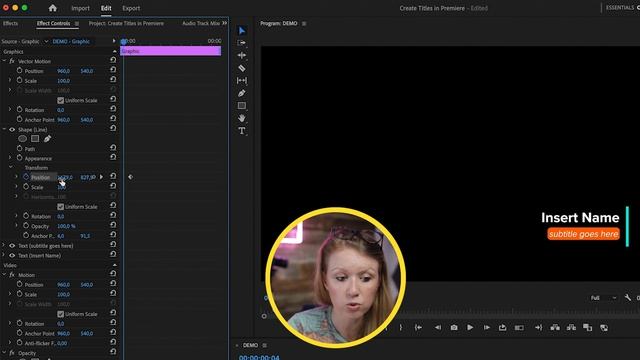This screenshot has height=360, width=640.
Task: Toggle animation stopwatch for shape Opacity
Action: 26,225
